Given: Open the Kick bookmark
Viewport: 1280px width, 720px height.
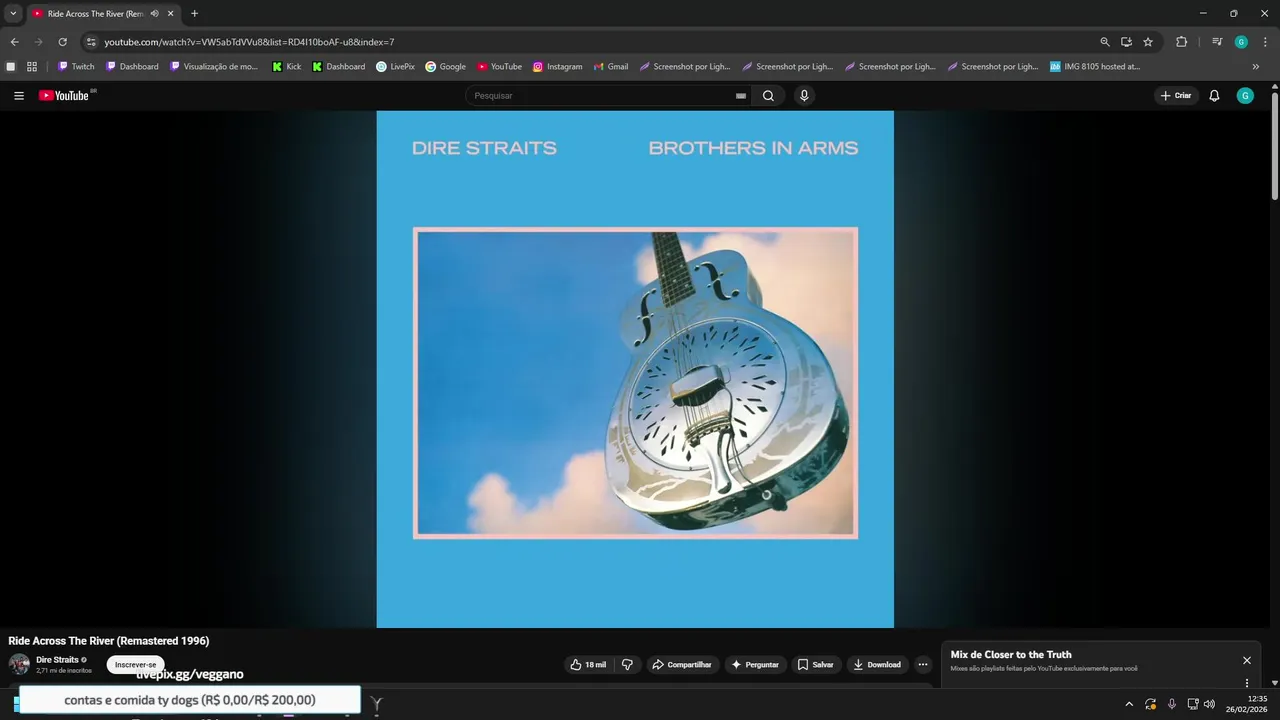Looking at the screenshot, I should (286, 67).
